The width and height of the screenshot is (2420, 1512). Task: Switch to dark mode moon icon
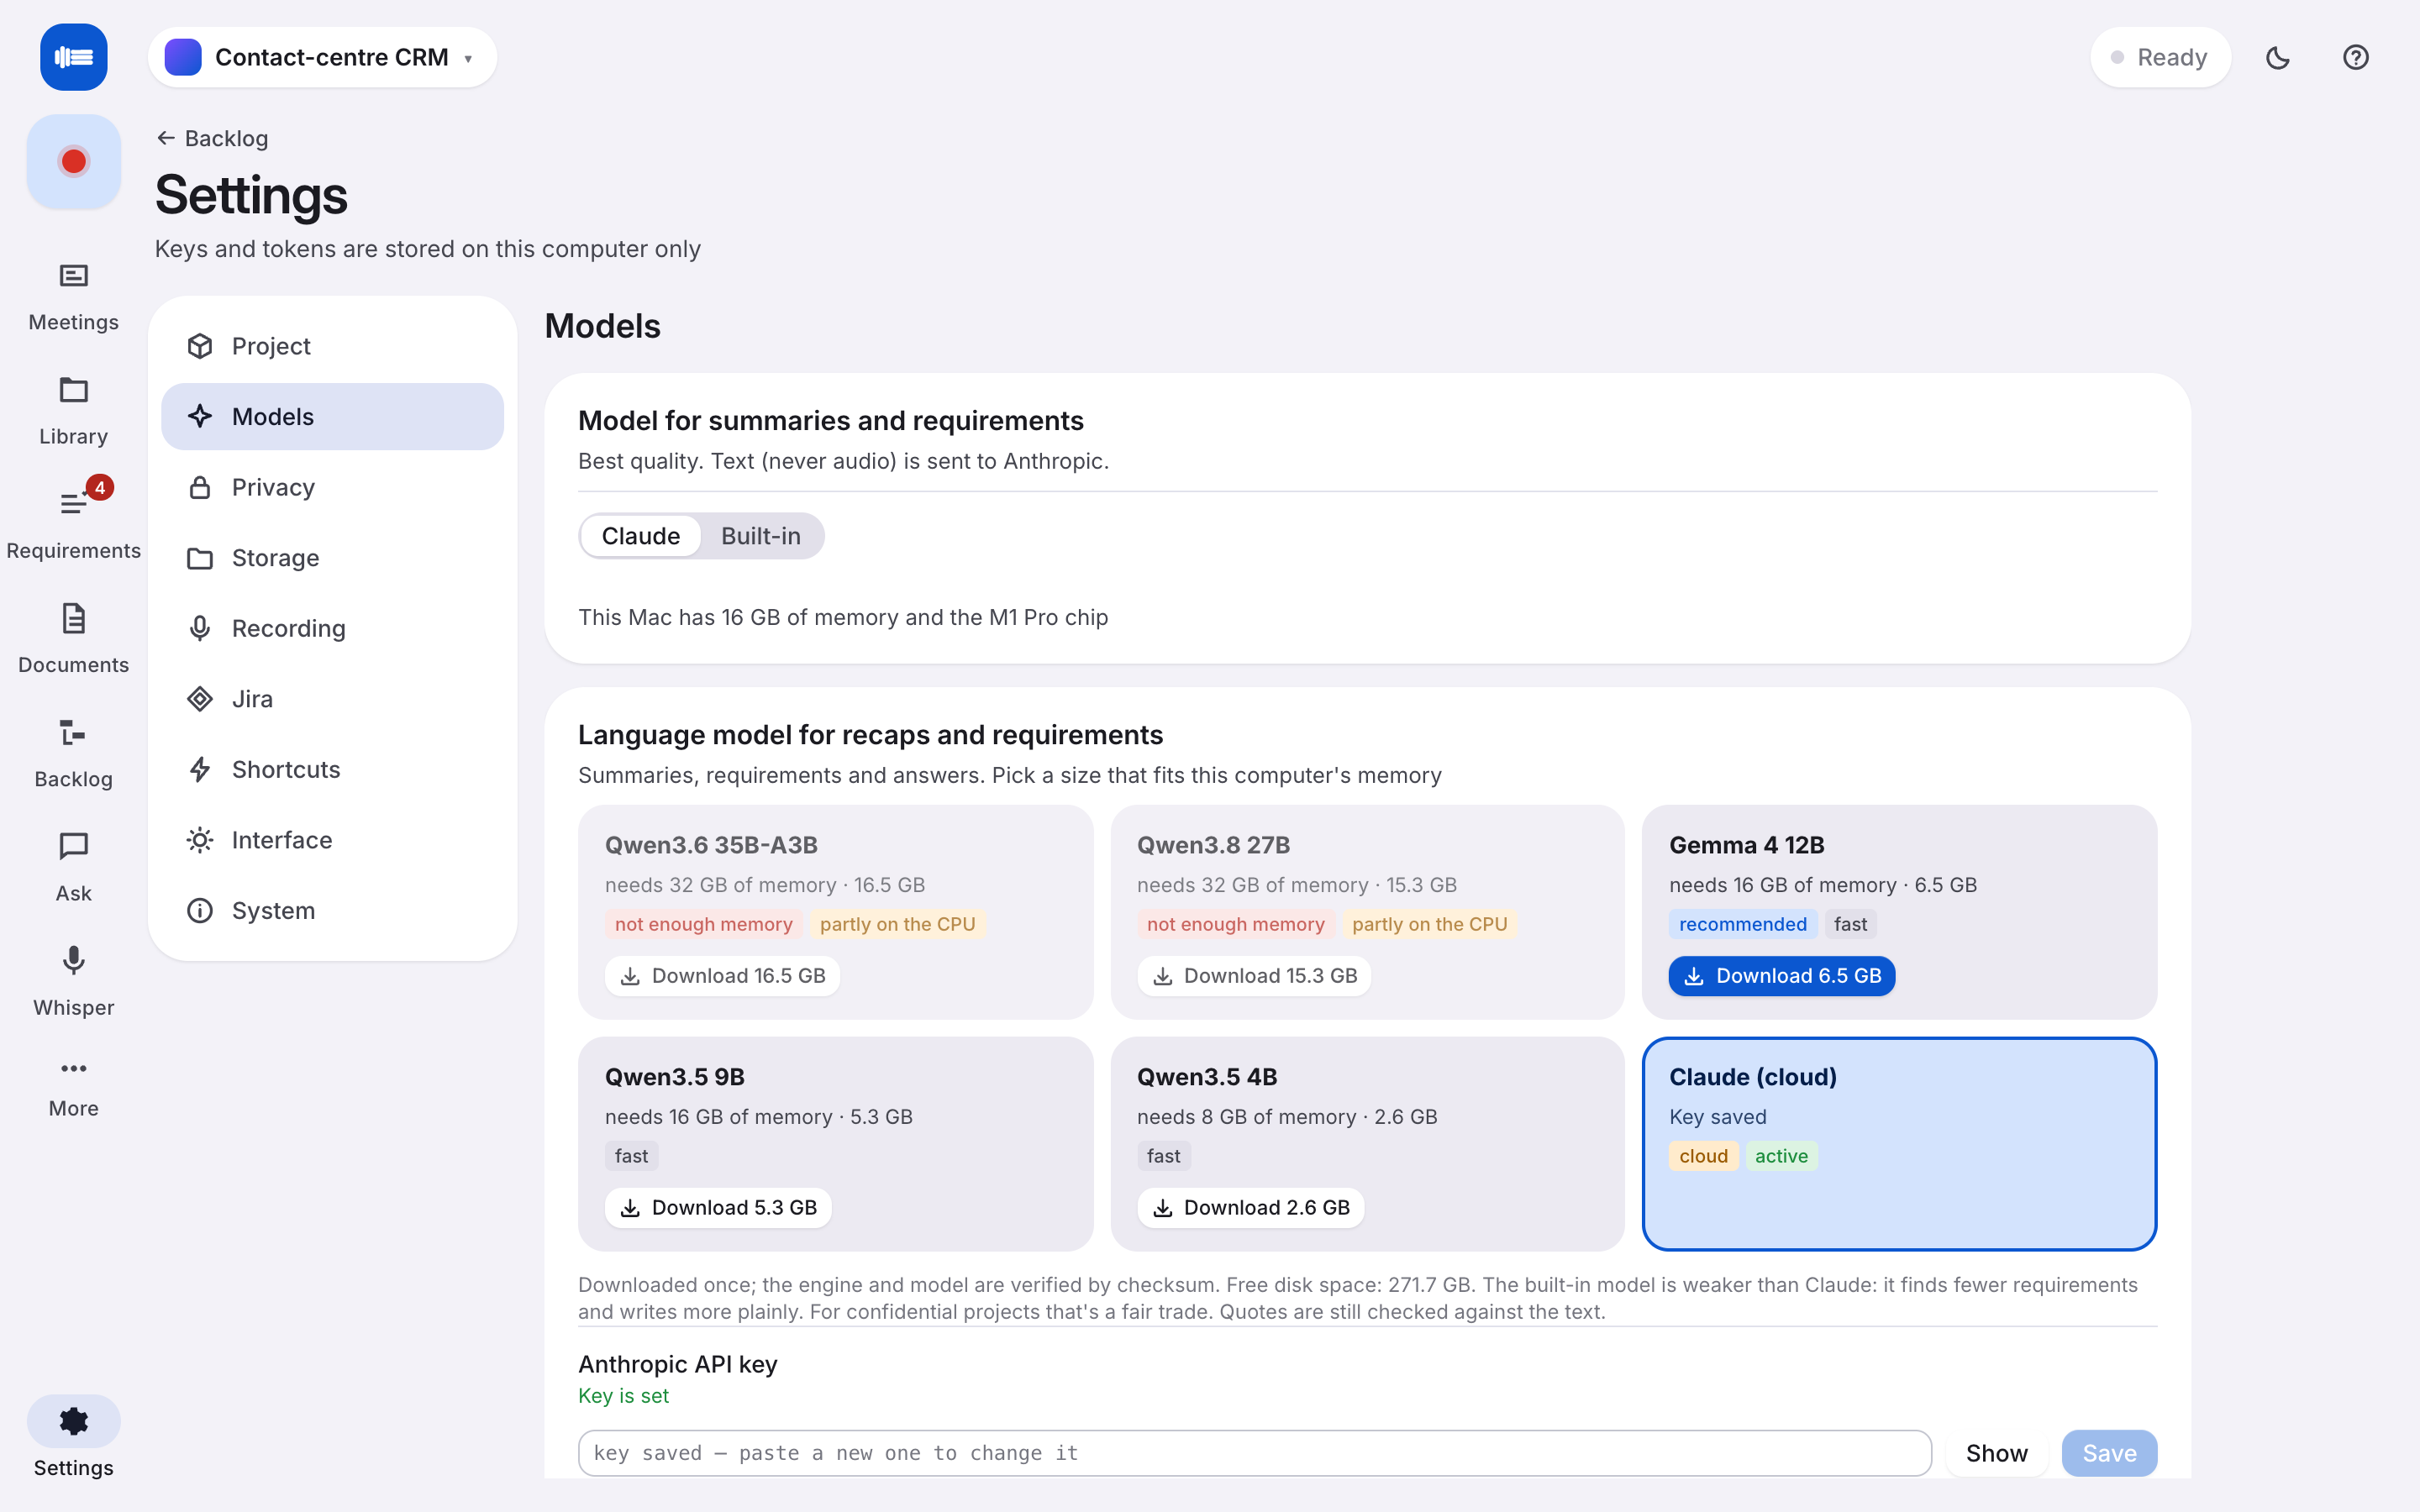coord(2277,57)
